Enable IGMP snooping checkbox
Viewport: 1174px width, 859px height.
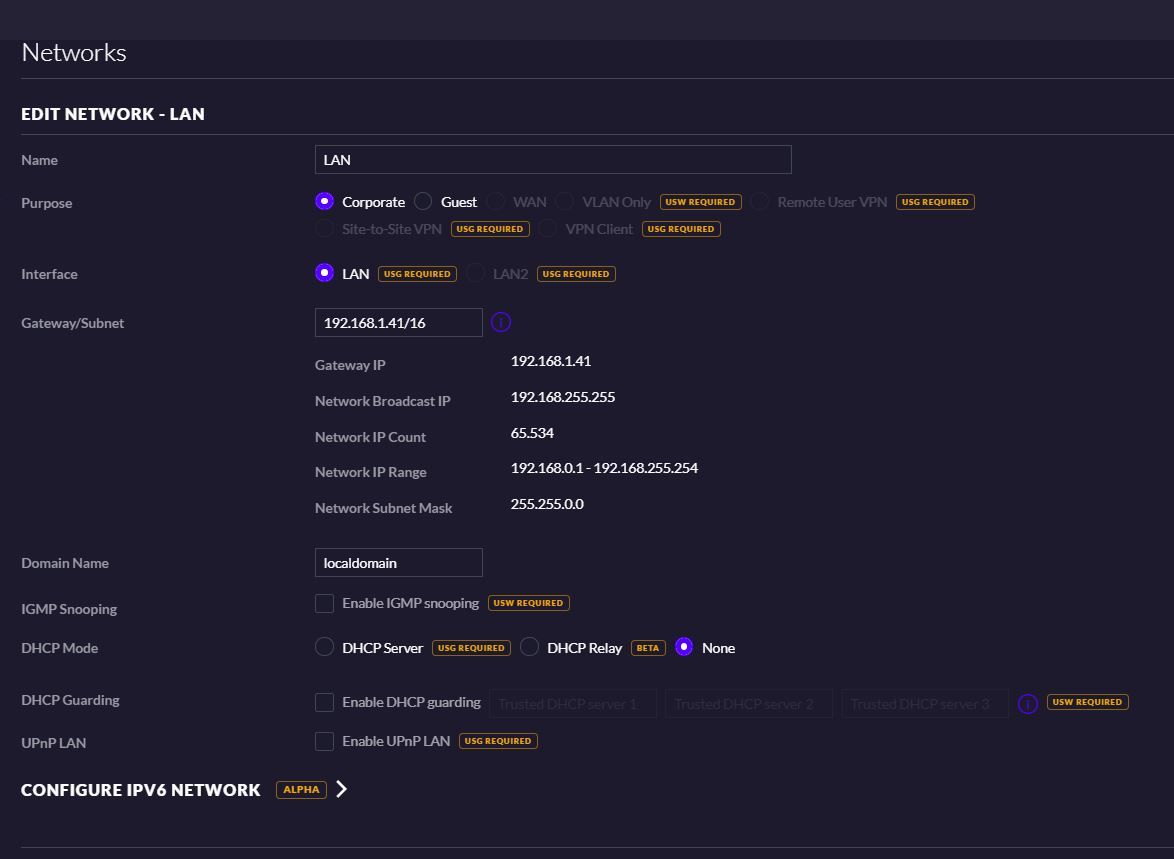(x=324, y=603)
